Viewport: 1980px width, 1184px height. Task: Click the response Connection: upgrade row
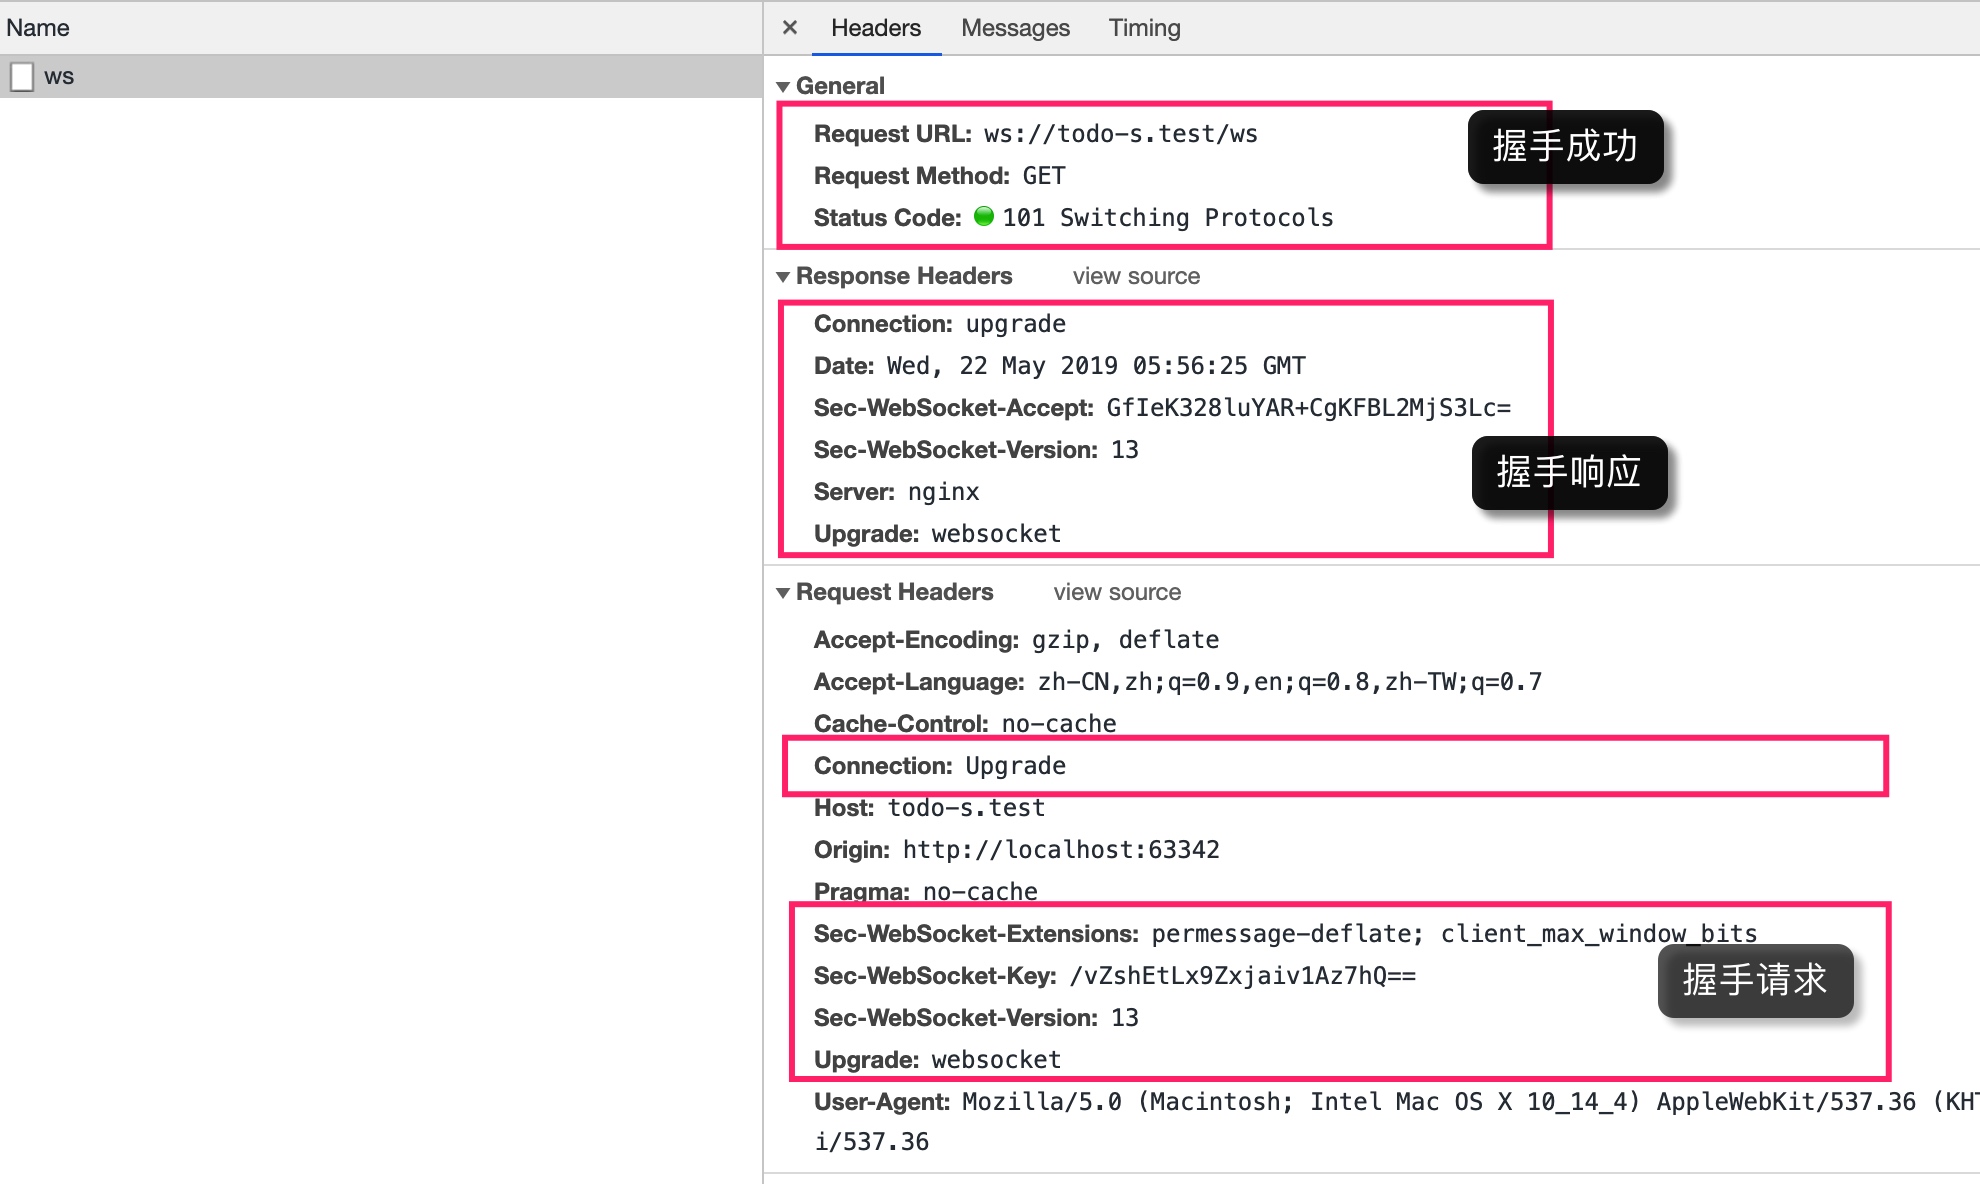tap(940, 324)
